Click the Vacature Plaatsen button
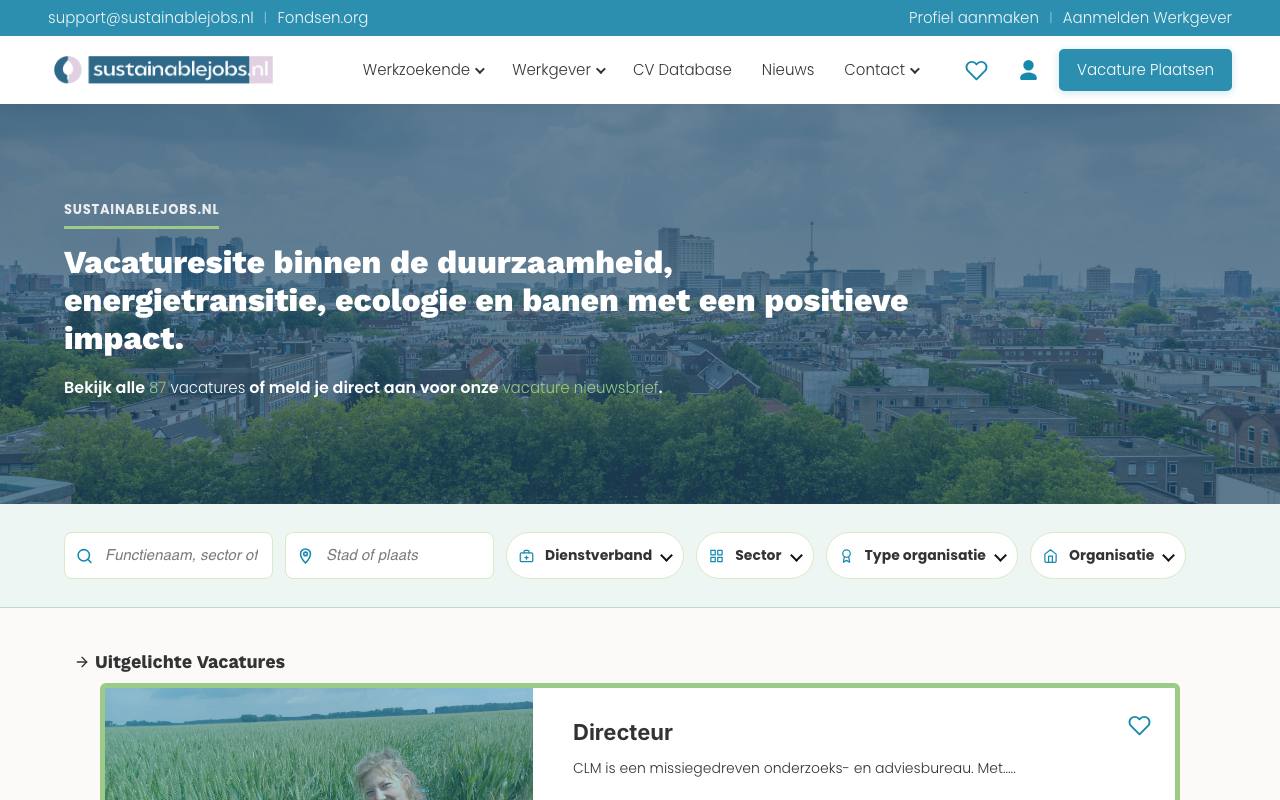Viewport: 1280px width, 800px height. 1145,70
